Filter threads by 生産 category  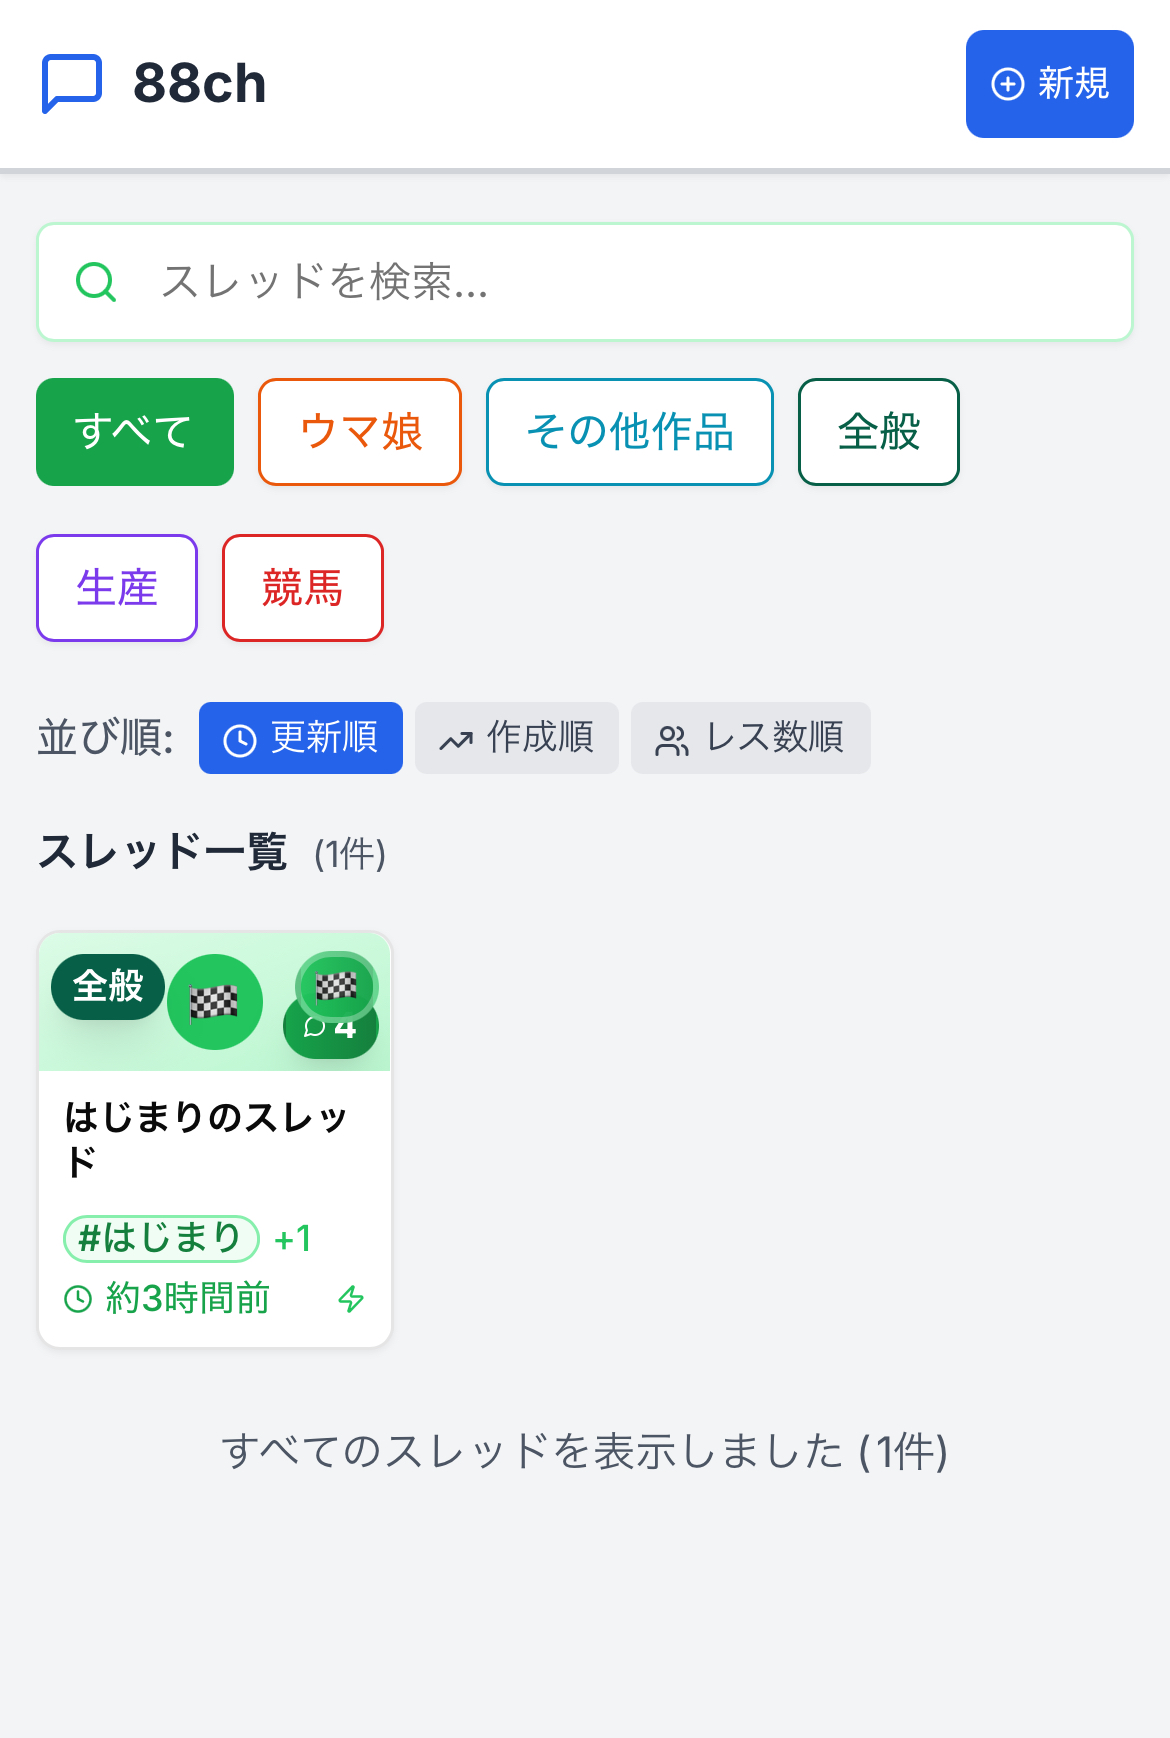coord(117,588)
